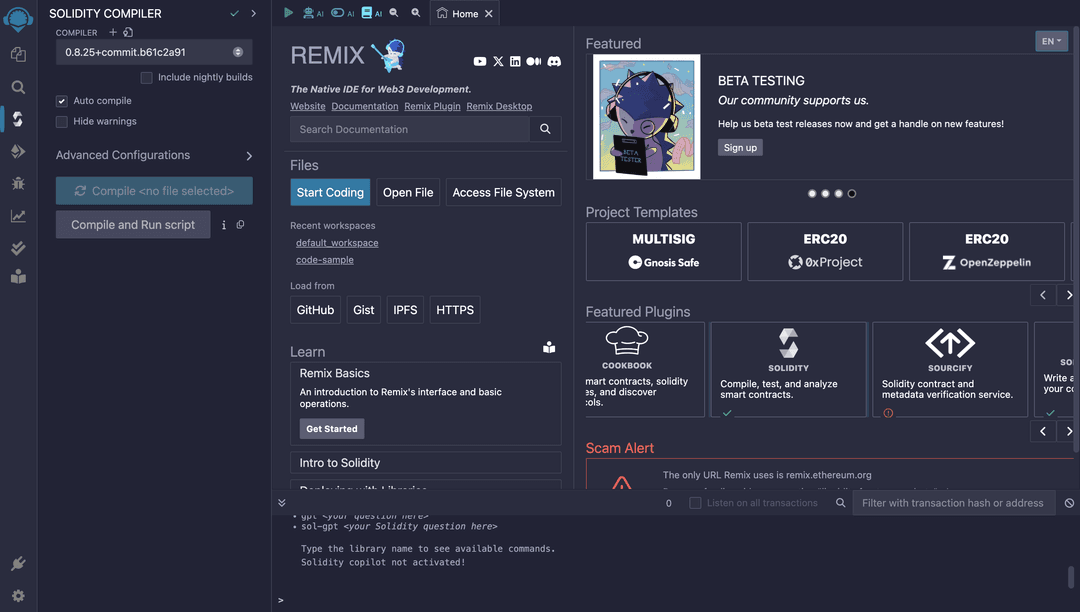Screen dimensions: 1080x612
Task: Open Remix LinkedIn icon
Action: click(x=515, y=61)
